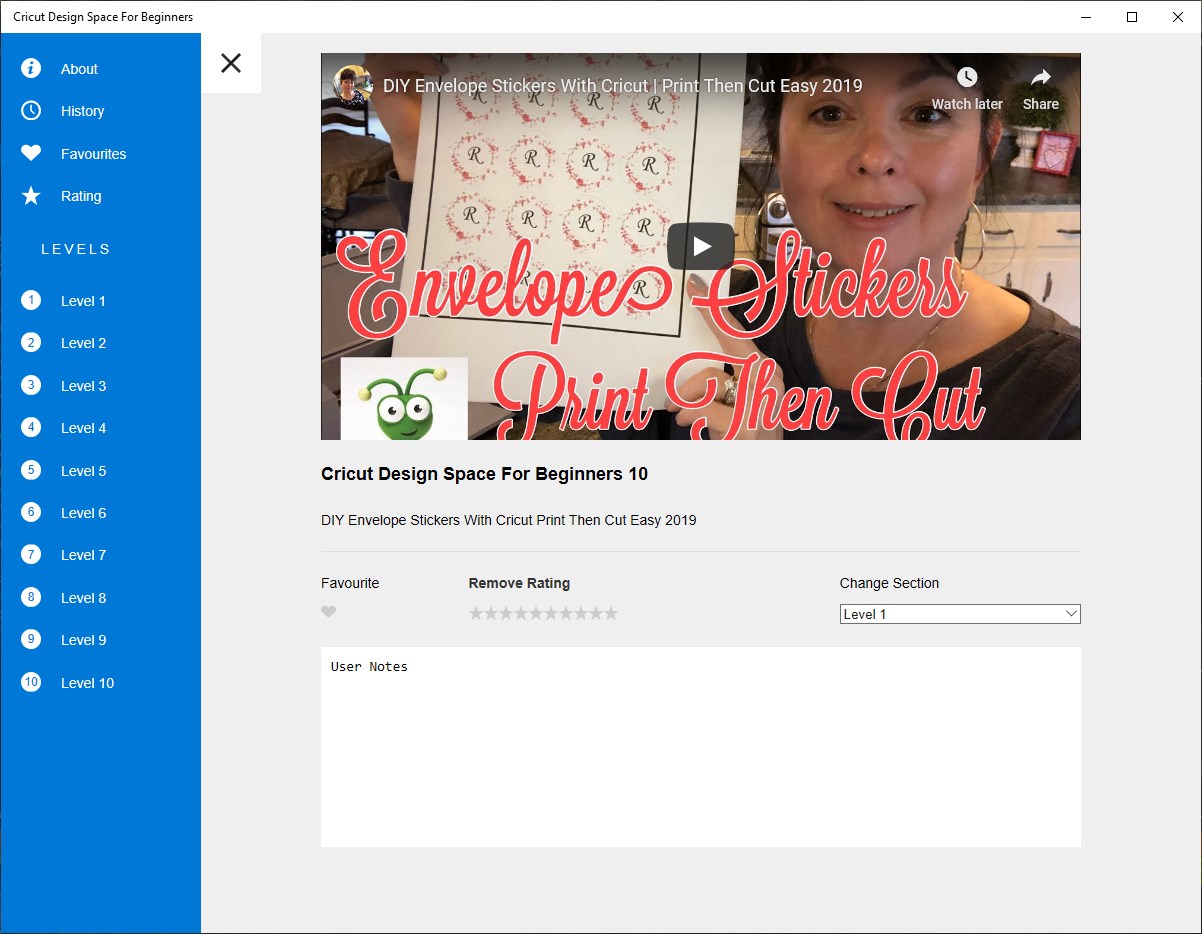This screenshot has width=1202, height=934.
Task: Select Level 9 label in sidebar
Action: click(x=83, y=640)
